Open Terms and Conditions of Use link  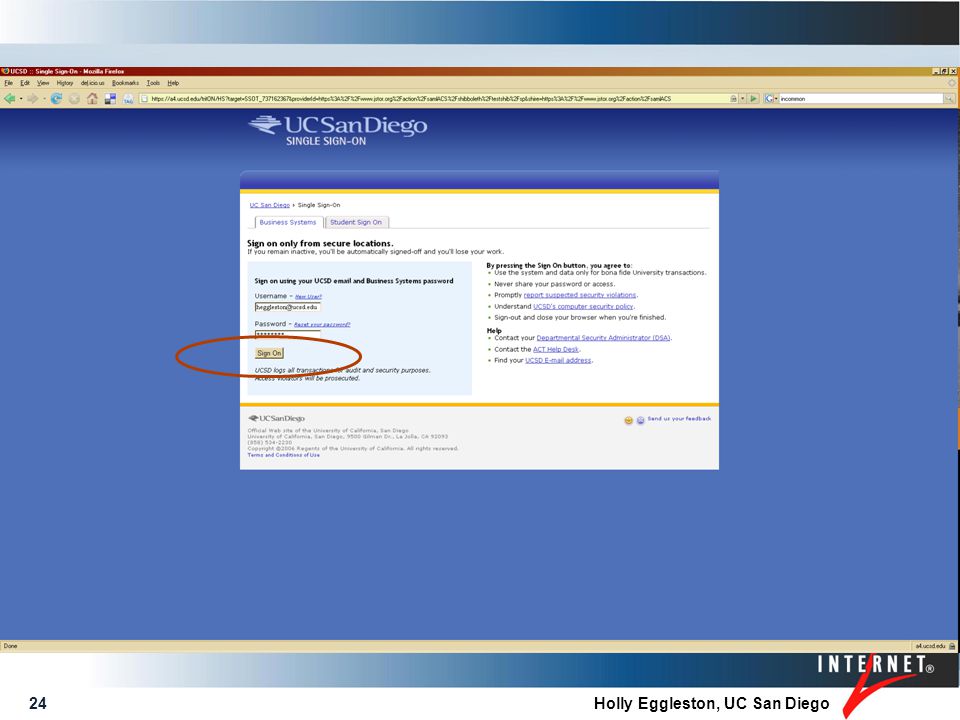(x=283, y=455)
